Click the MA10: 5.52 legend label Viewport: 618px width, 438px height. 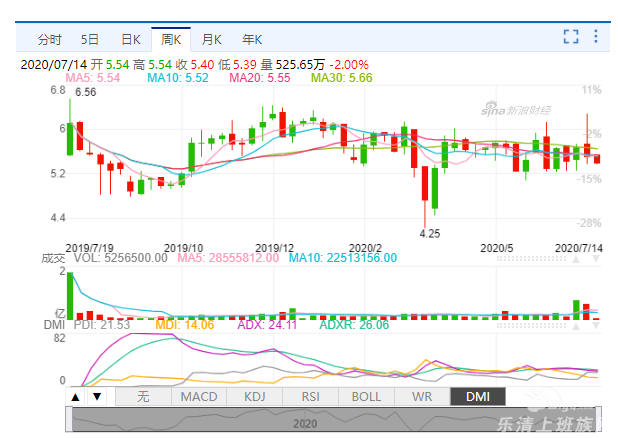(178, 78)
